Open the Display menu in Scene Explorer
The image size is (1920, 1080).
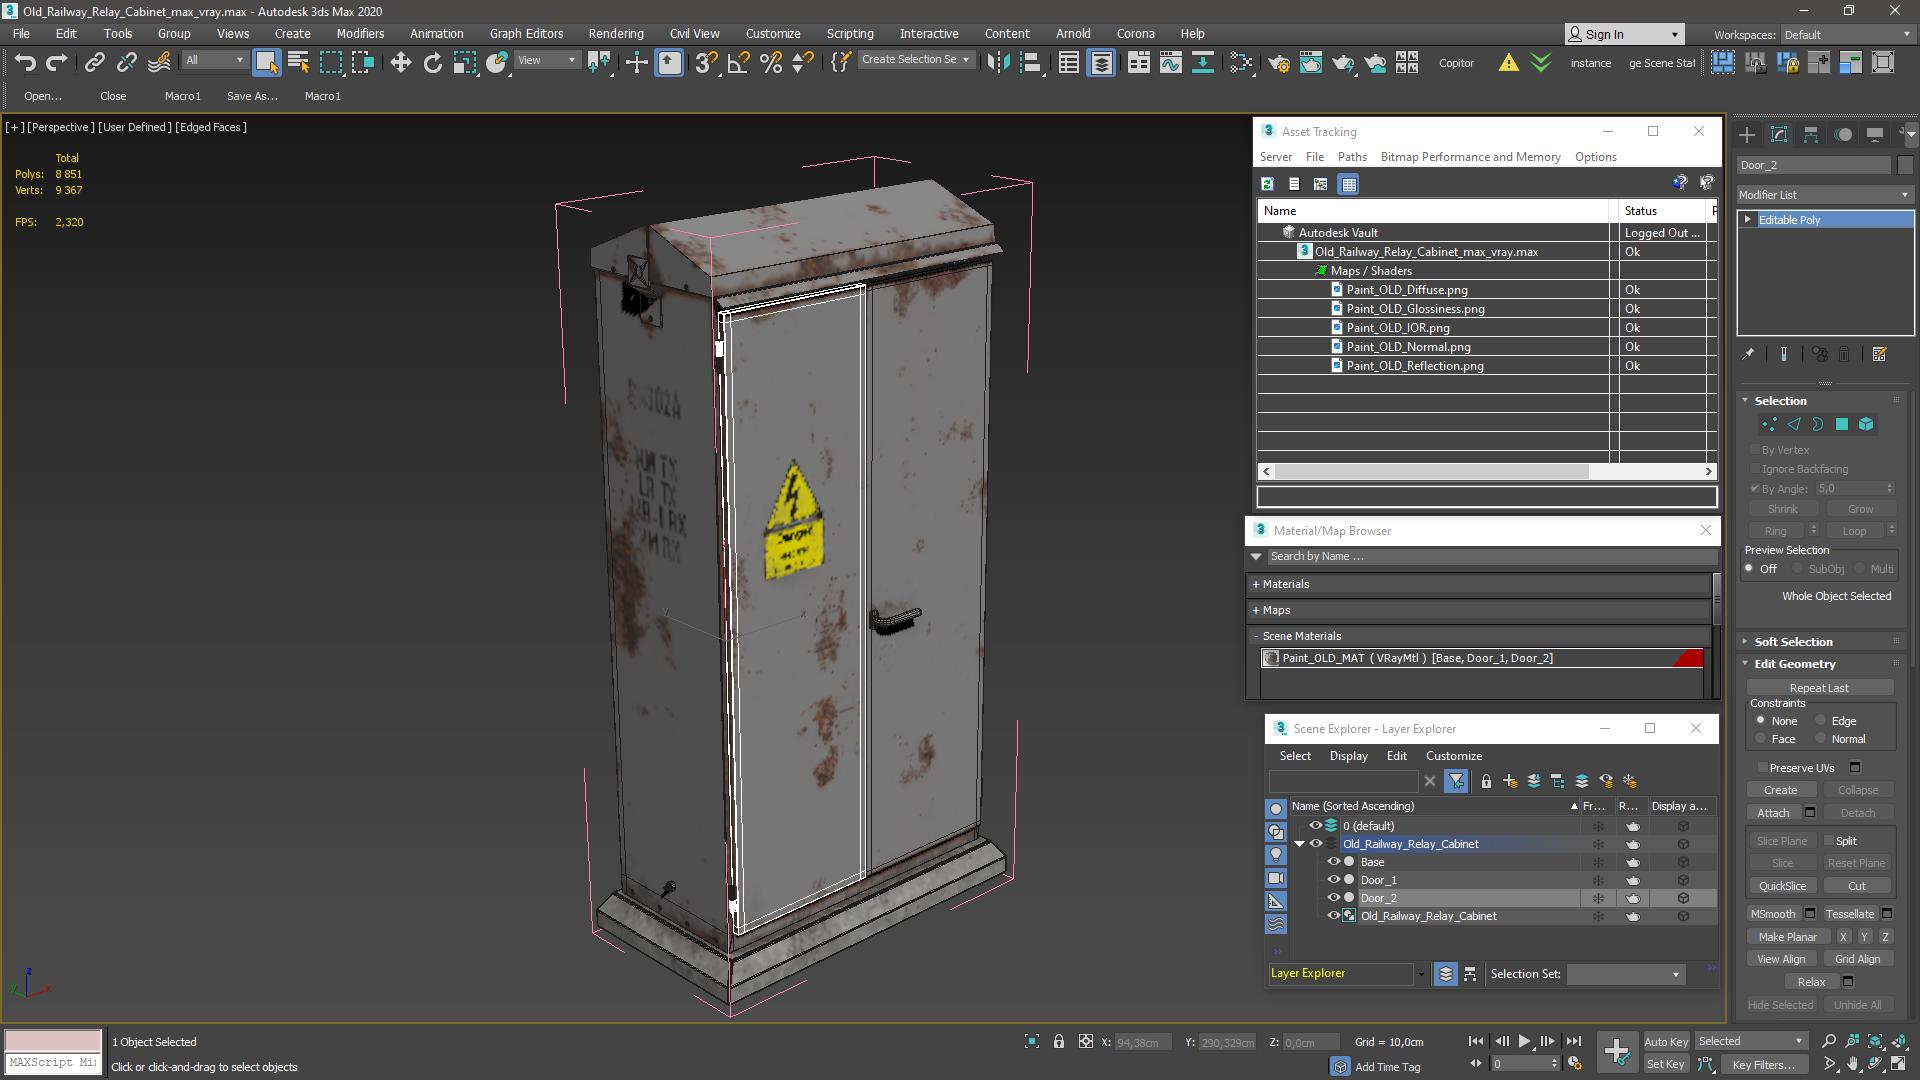pos(1348,756)
